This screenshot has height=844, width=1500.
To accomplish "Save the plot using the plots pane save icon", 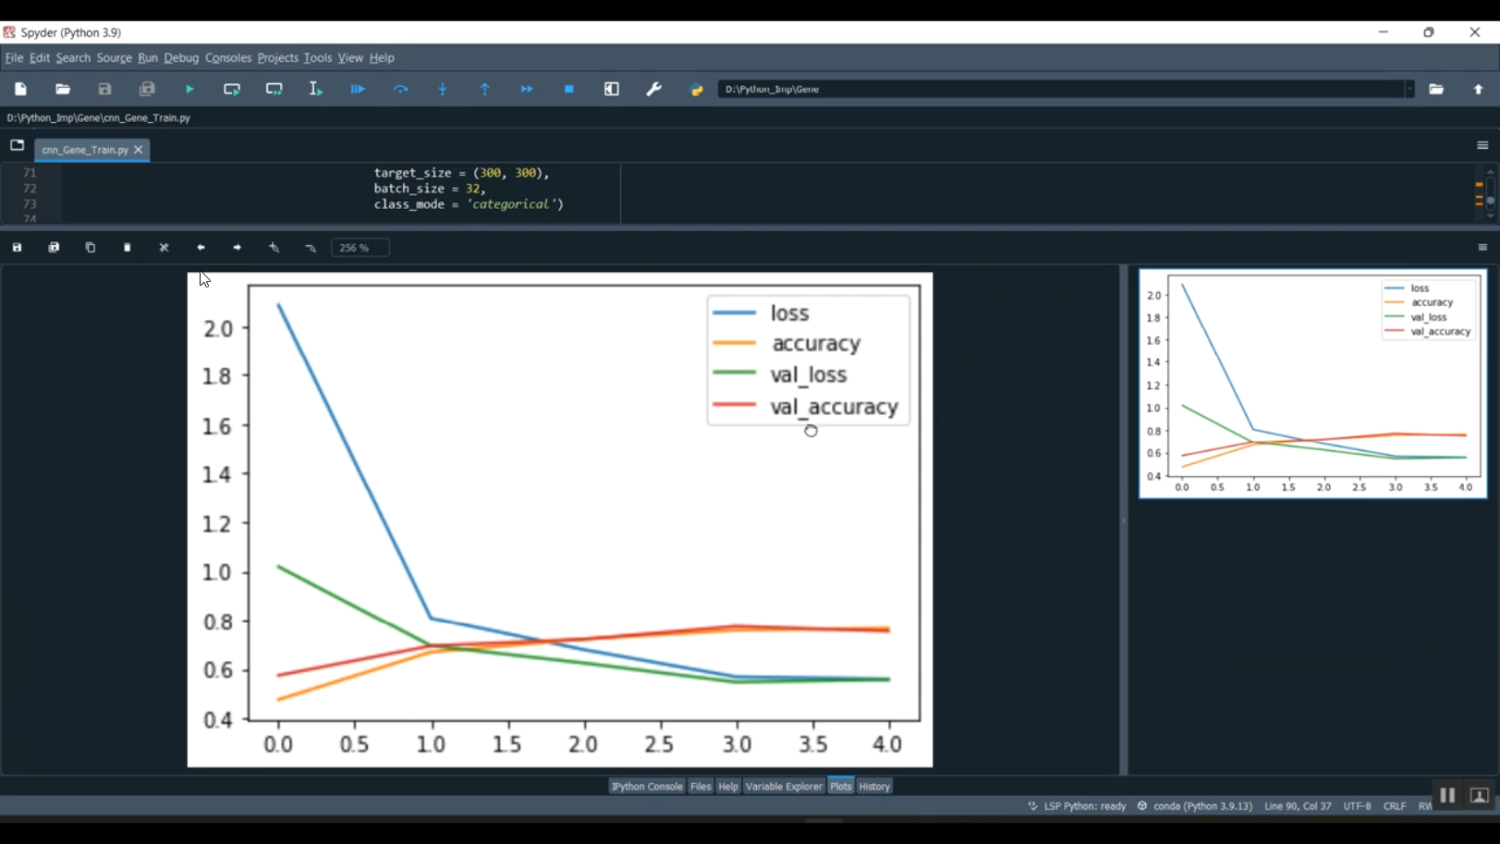I will coord(17,247).
